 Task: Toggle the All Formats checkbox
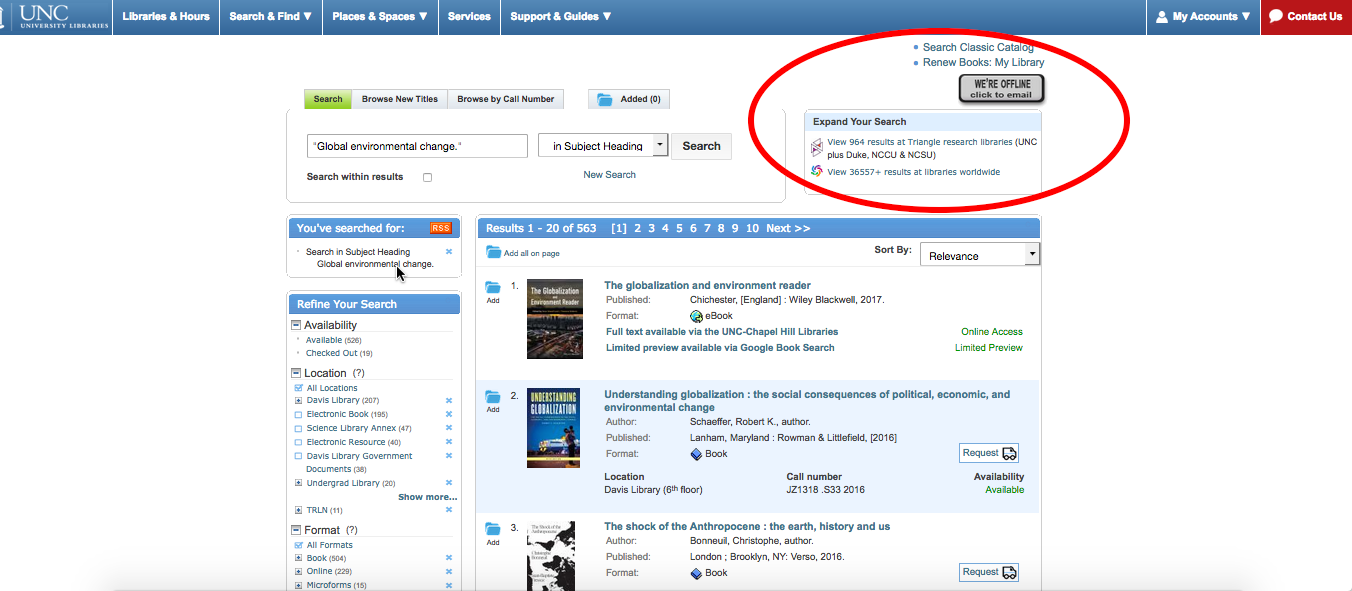299,545
